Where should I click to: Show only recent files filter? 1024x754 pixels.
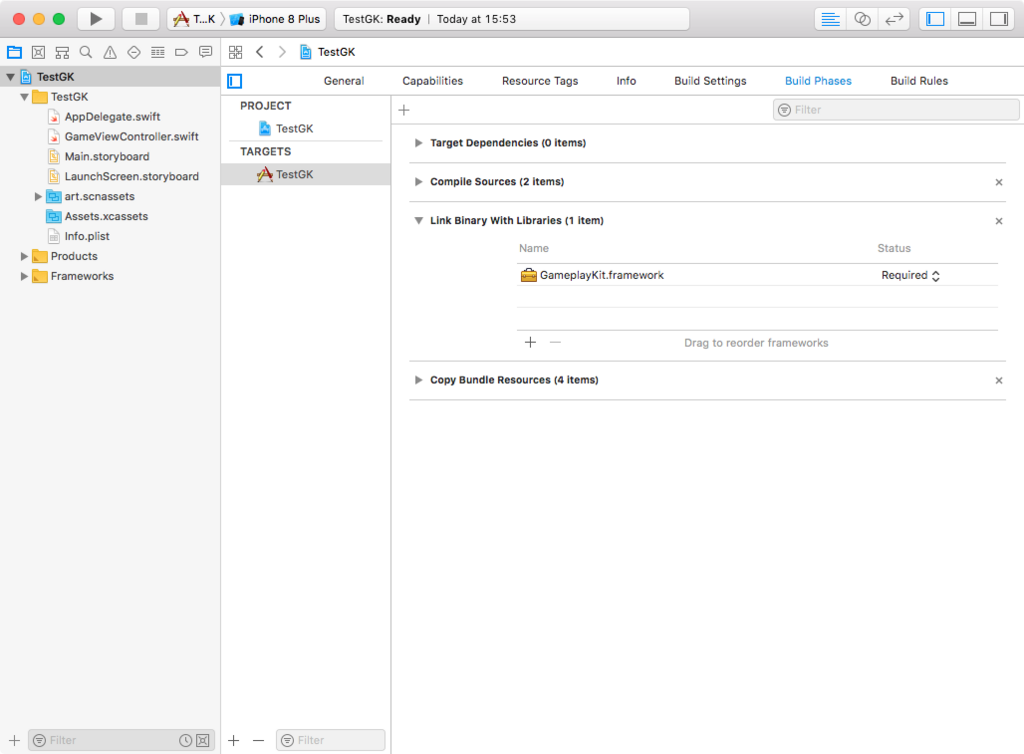185,740
